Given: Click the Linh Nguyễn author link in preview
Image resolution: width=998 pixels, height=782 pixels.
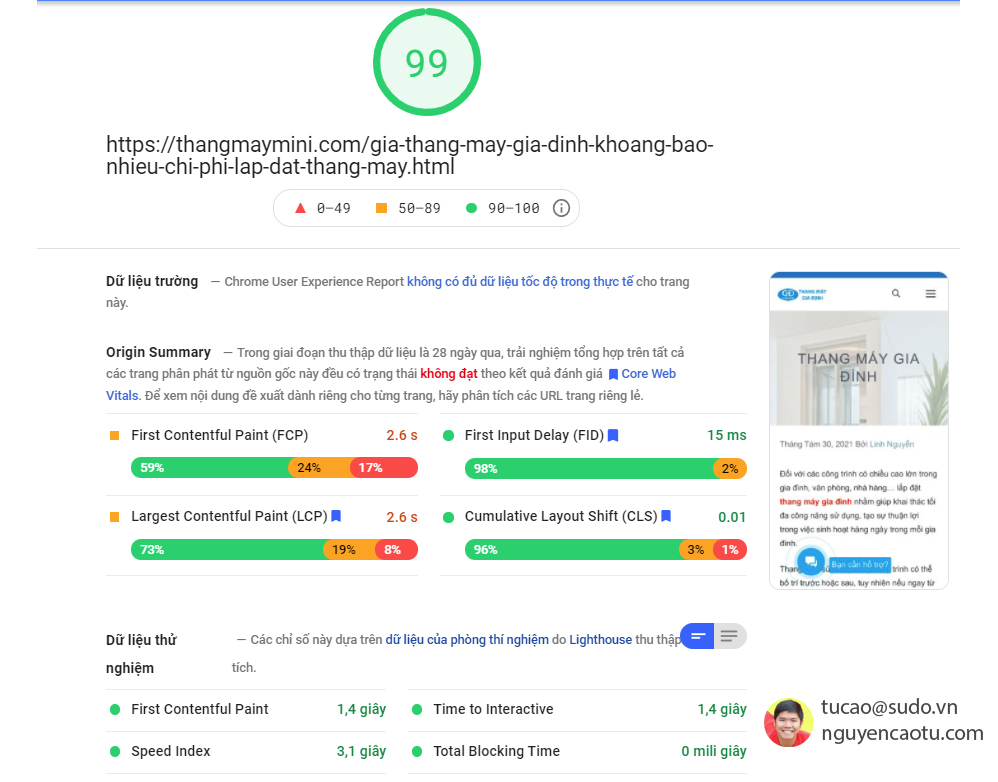Looking at the screenshot, I should pos(891,443).
